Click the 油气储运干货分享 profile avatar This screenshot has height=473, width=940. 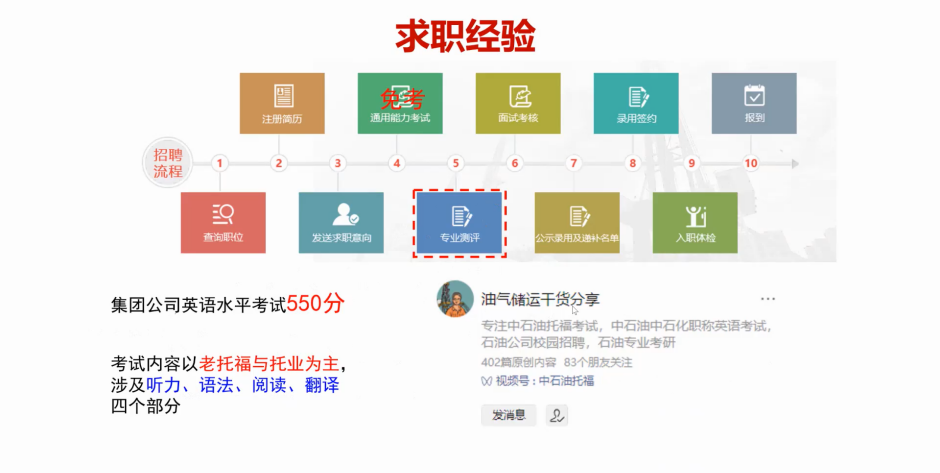tap(455, 299)
